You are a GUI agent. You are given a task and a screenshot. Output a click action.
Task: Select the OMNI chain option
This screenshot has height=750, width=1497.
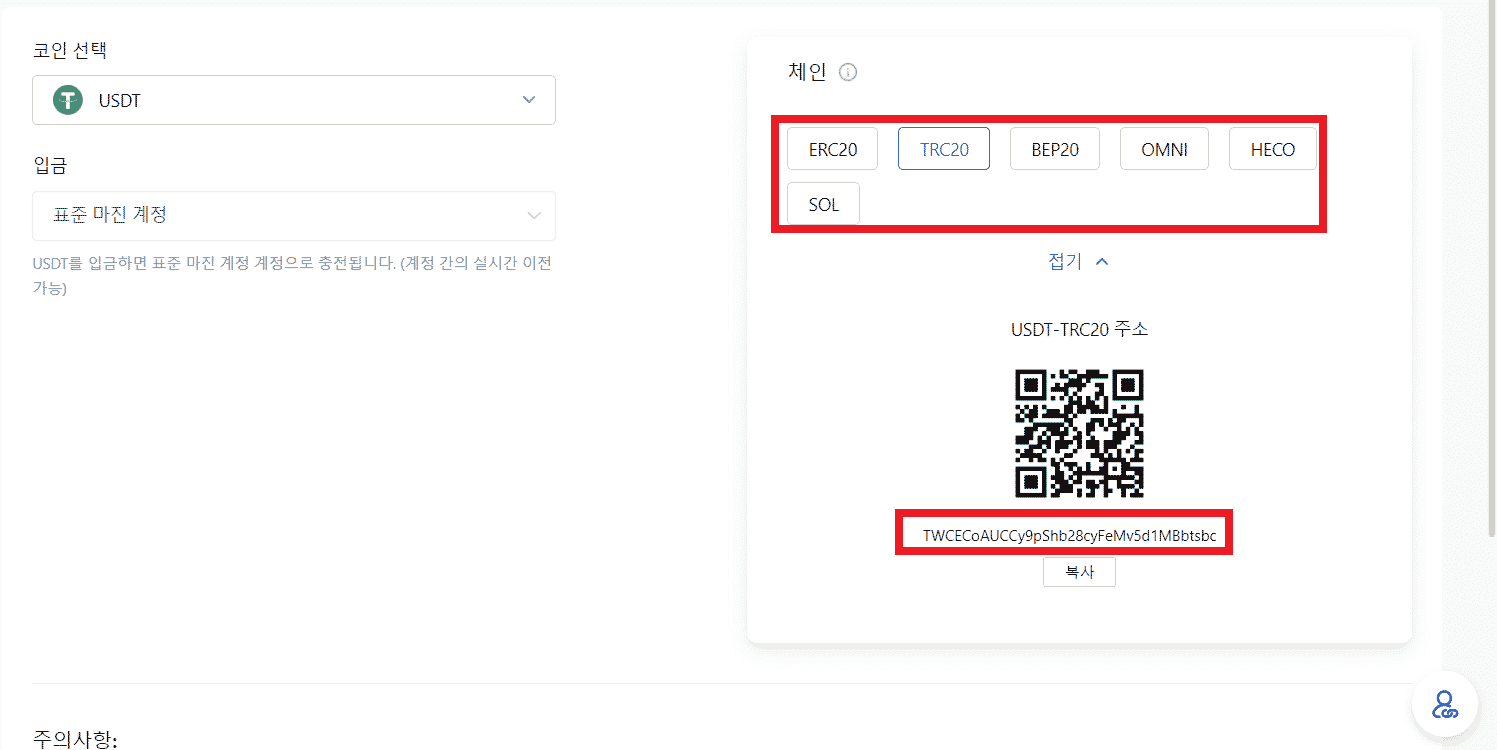[x=1164, y=148]
